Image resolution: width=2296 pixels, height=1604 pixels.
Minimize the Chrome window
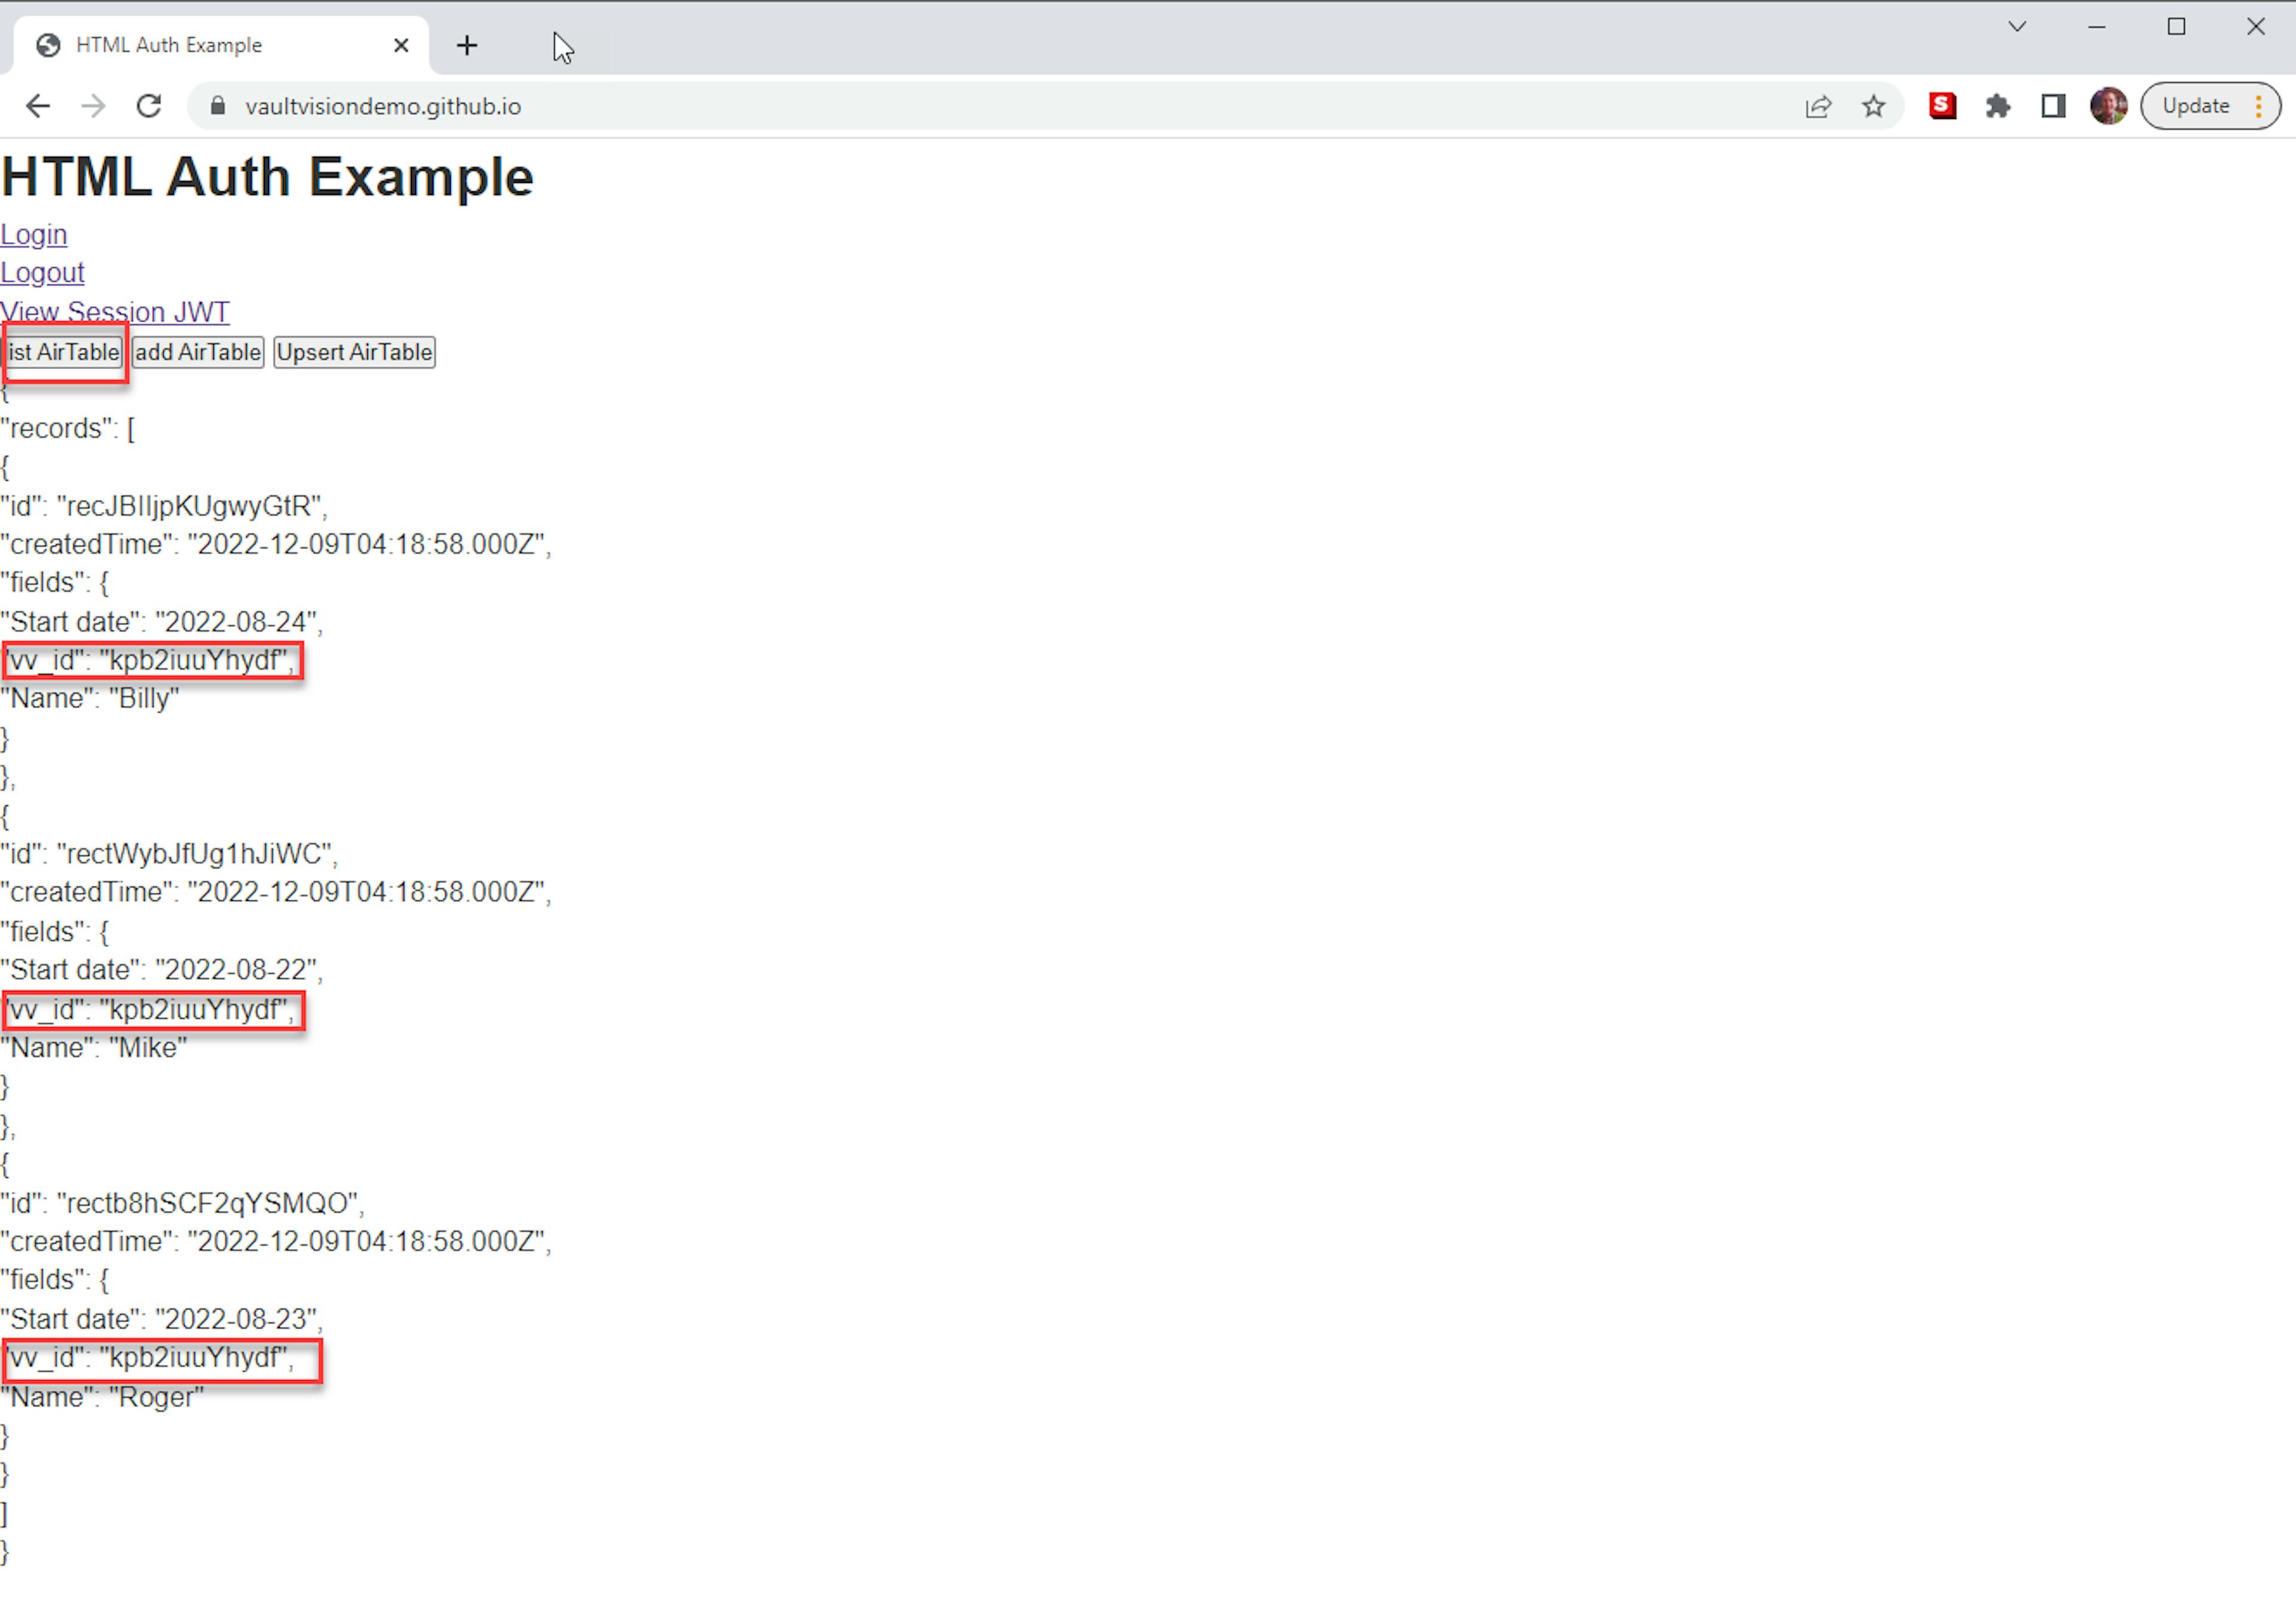(x=2097, y=27)
